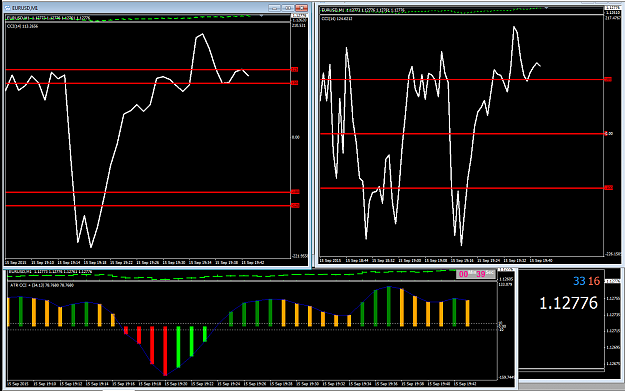Screen dimensions: 625x391
Task: Click the tallest red bar in ATR CCI histogram
Action: pyautogui.click(x=165, y=351)
